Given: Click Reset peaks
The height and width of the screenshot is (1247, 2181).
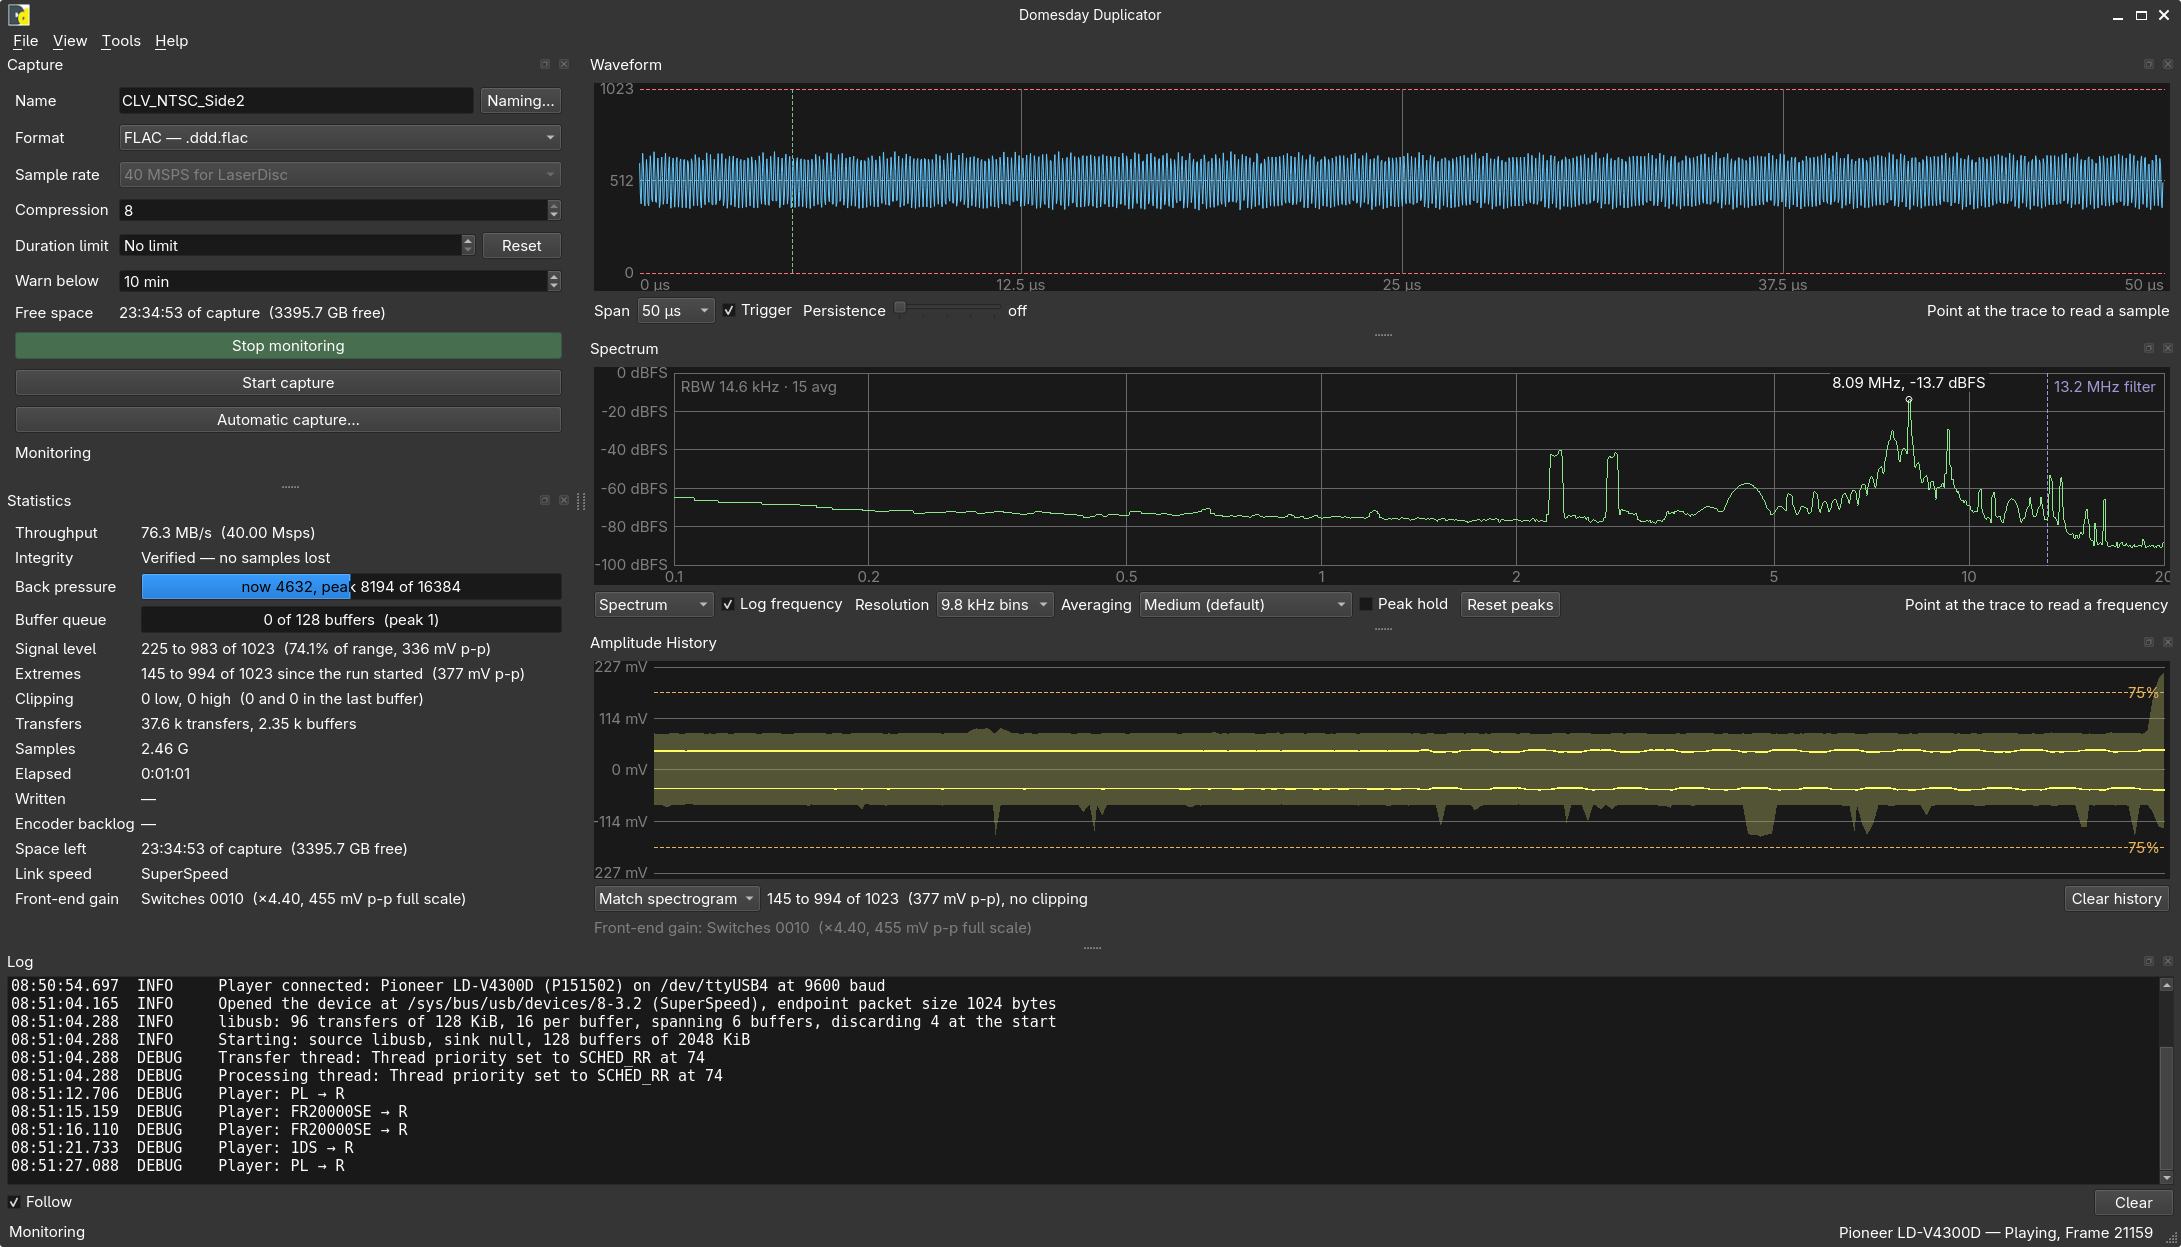Looking at the screenshot, I should tap(1510, 605).
